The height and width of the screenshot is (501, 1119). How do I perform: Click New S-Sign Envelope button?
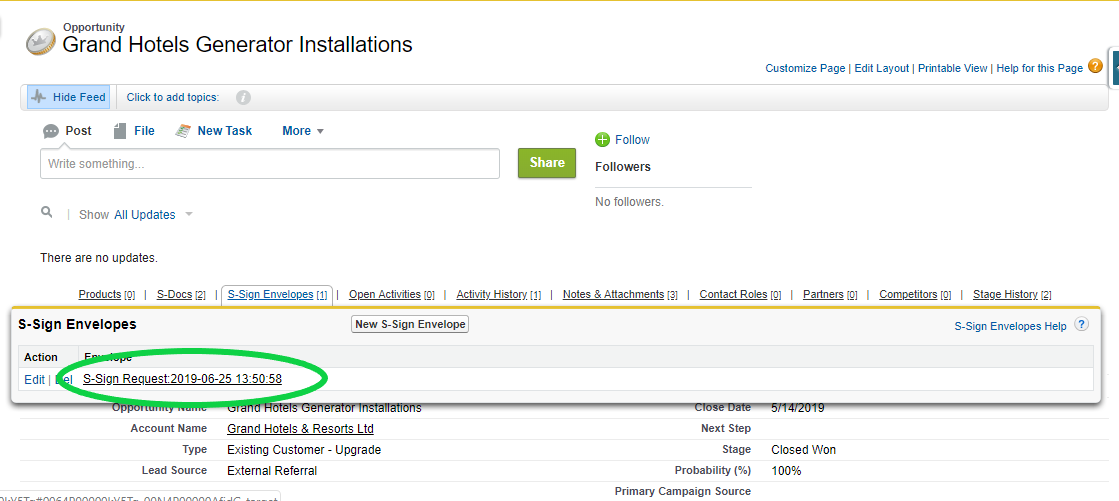410,324
